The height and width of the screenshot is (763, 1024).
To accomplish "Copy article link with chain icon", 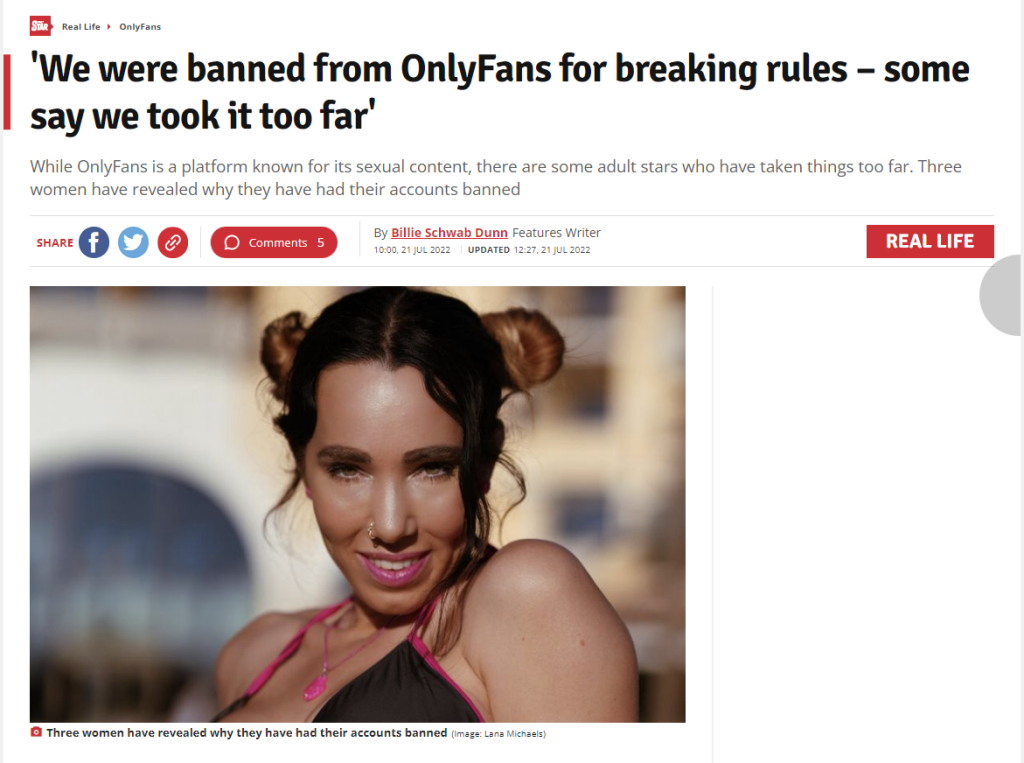I will (172, 242).
